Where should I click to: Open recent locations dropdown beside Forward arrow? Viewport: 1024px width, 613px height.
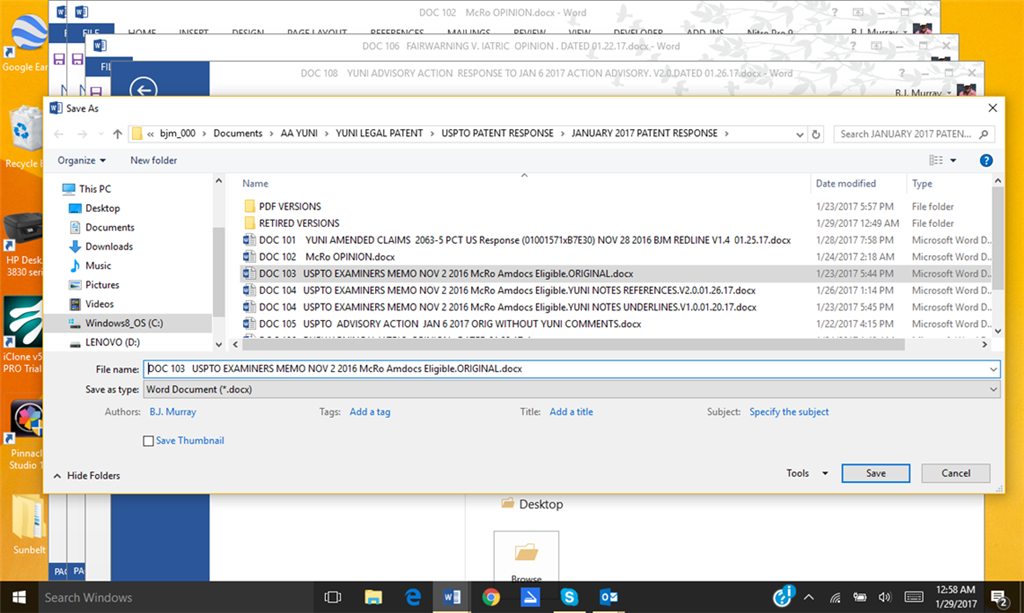click(x=101, y=134)
